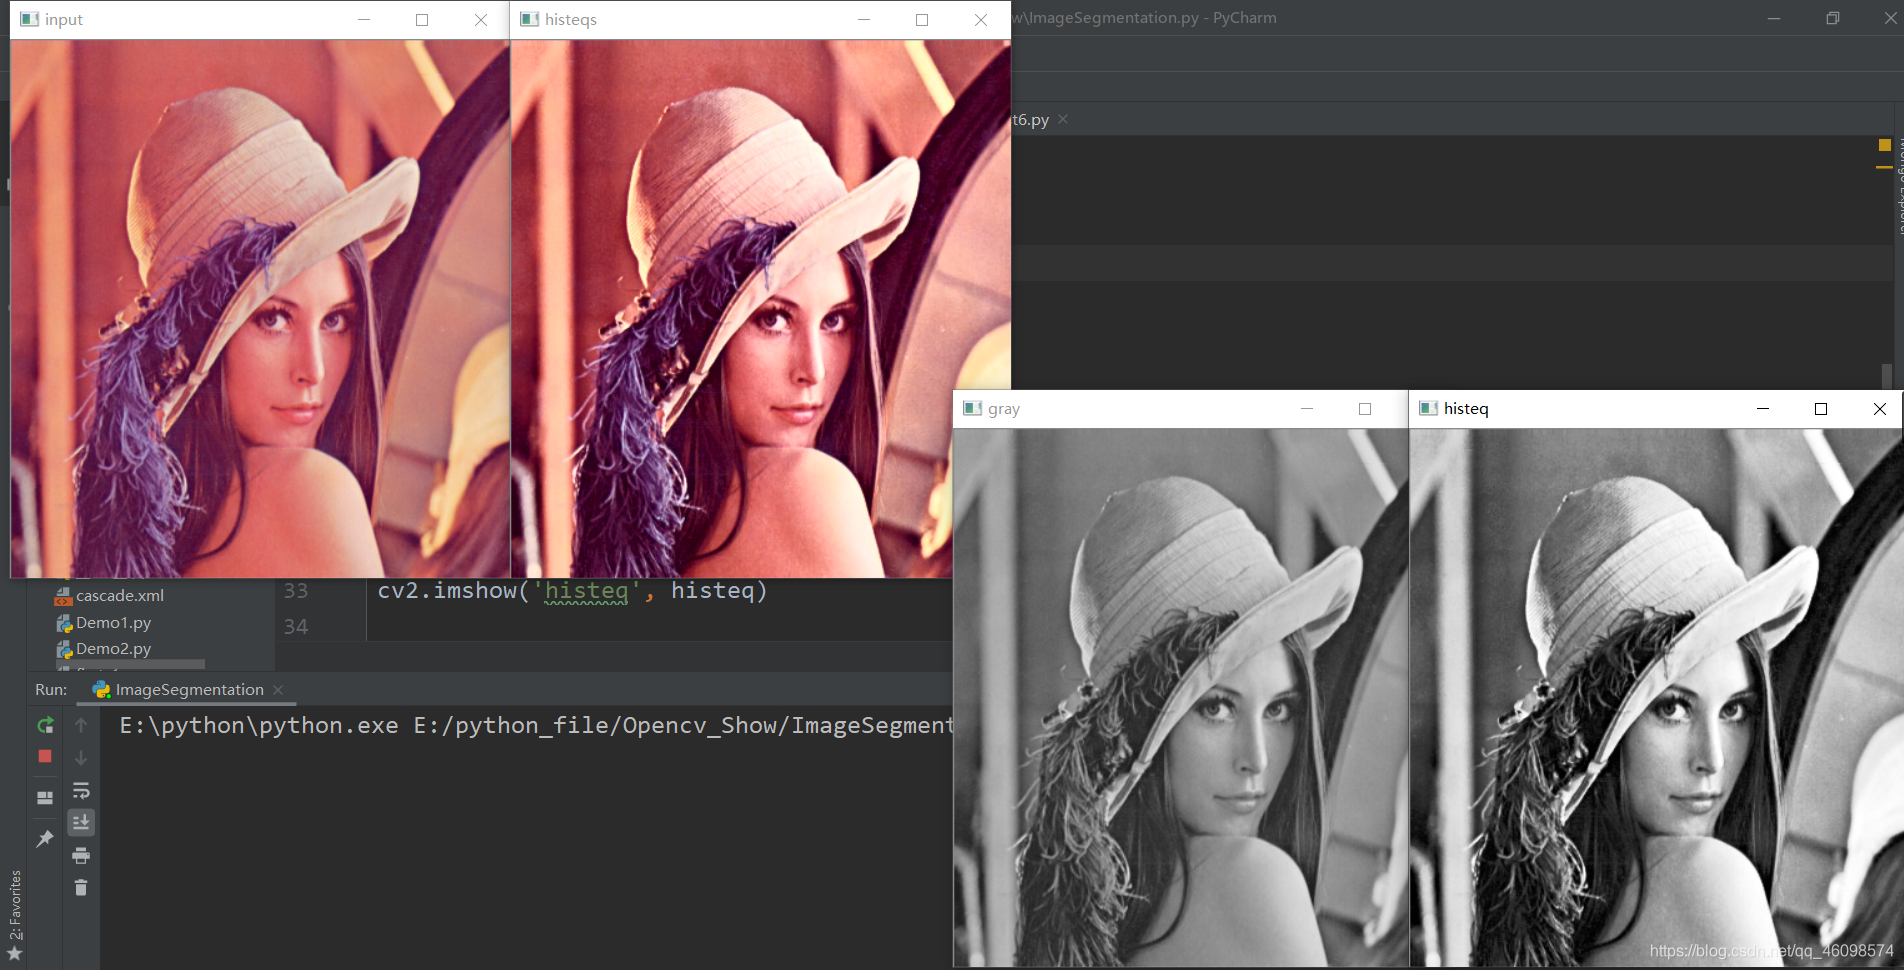Click the input window title bar text
Viewport: 1904px width, 970px height.
[x=64, y=20]
